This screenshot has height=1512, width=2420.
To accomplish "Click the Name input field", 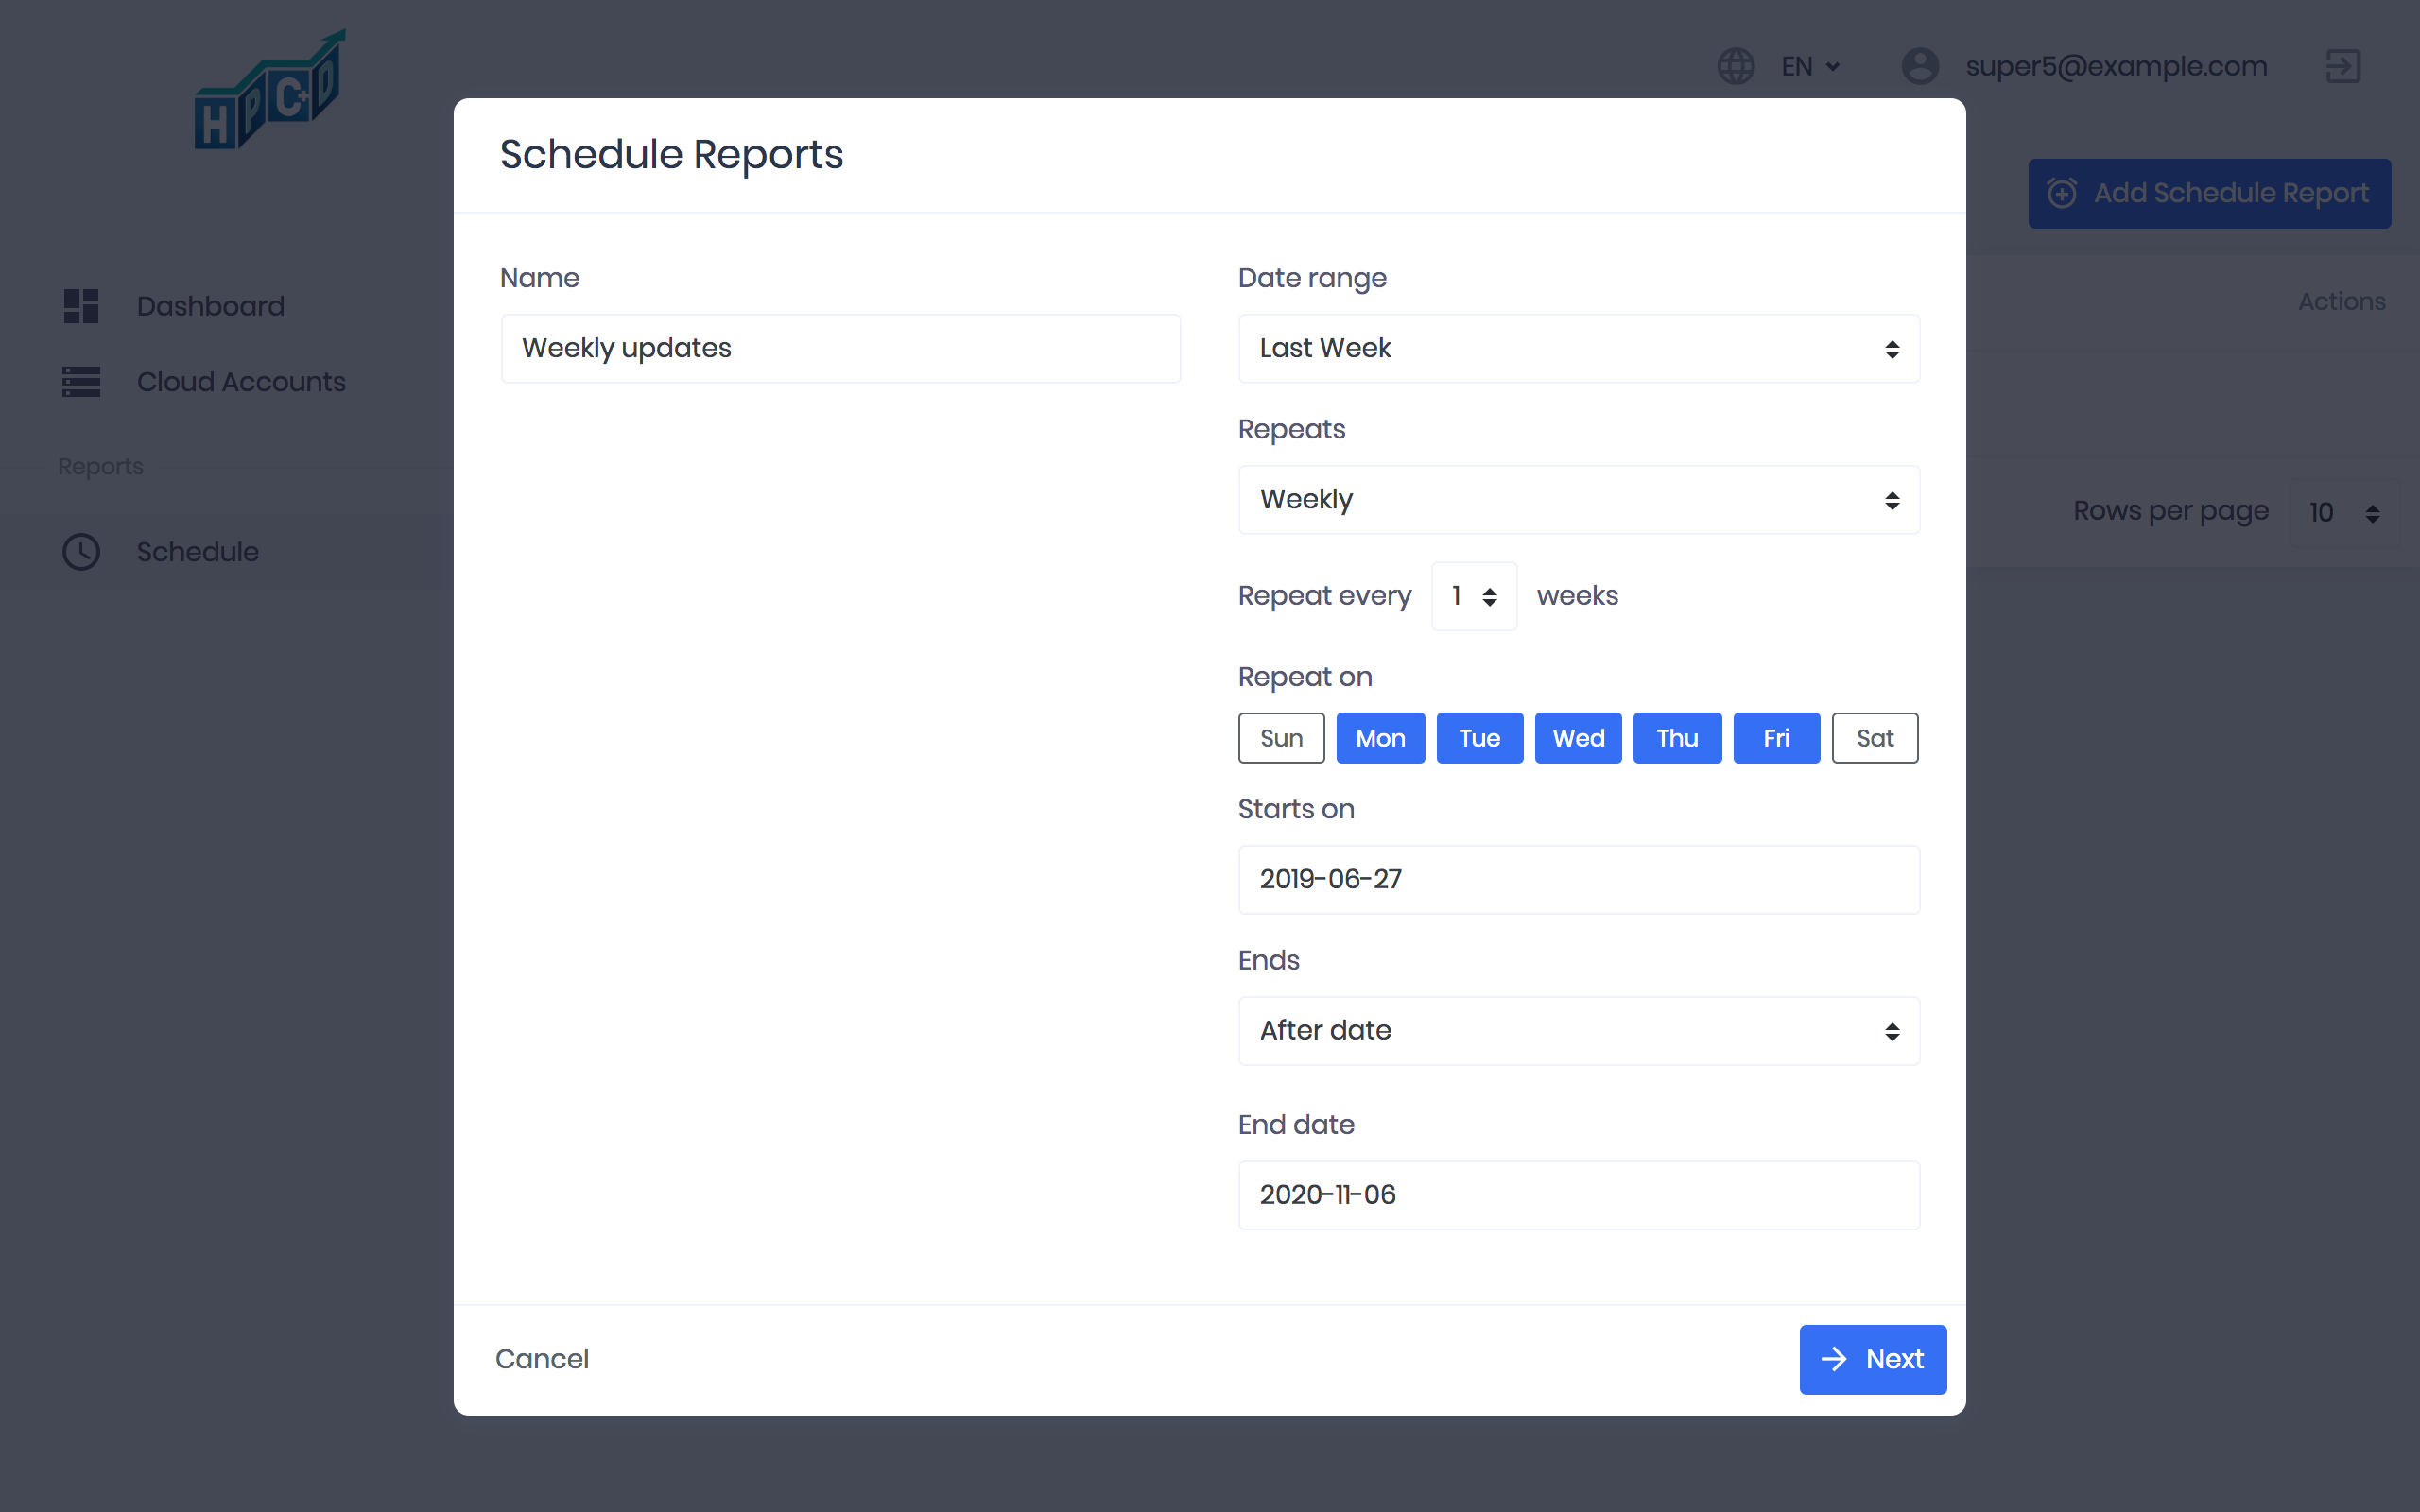I will pyautogui.click(x=840, y=349).
